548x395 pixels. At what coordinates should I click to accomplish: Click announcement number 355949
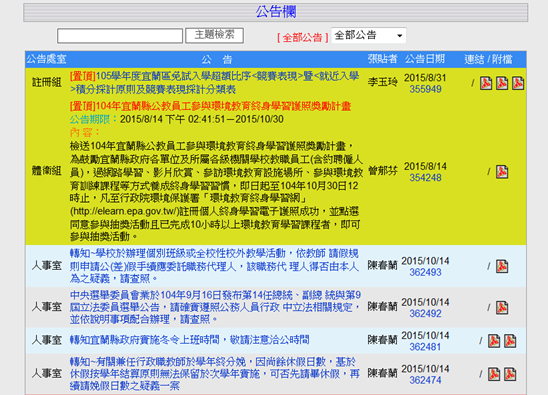425,89
